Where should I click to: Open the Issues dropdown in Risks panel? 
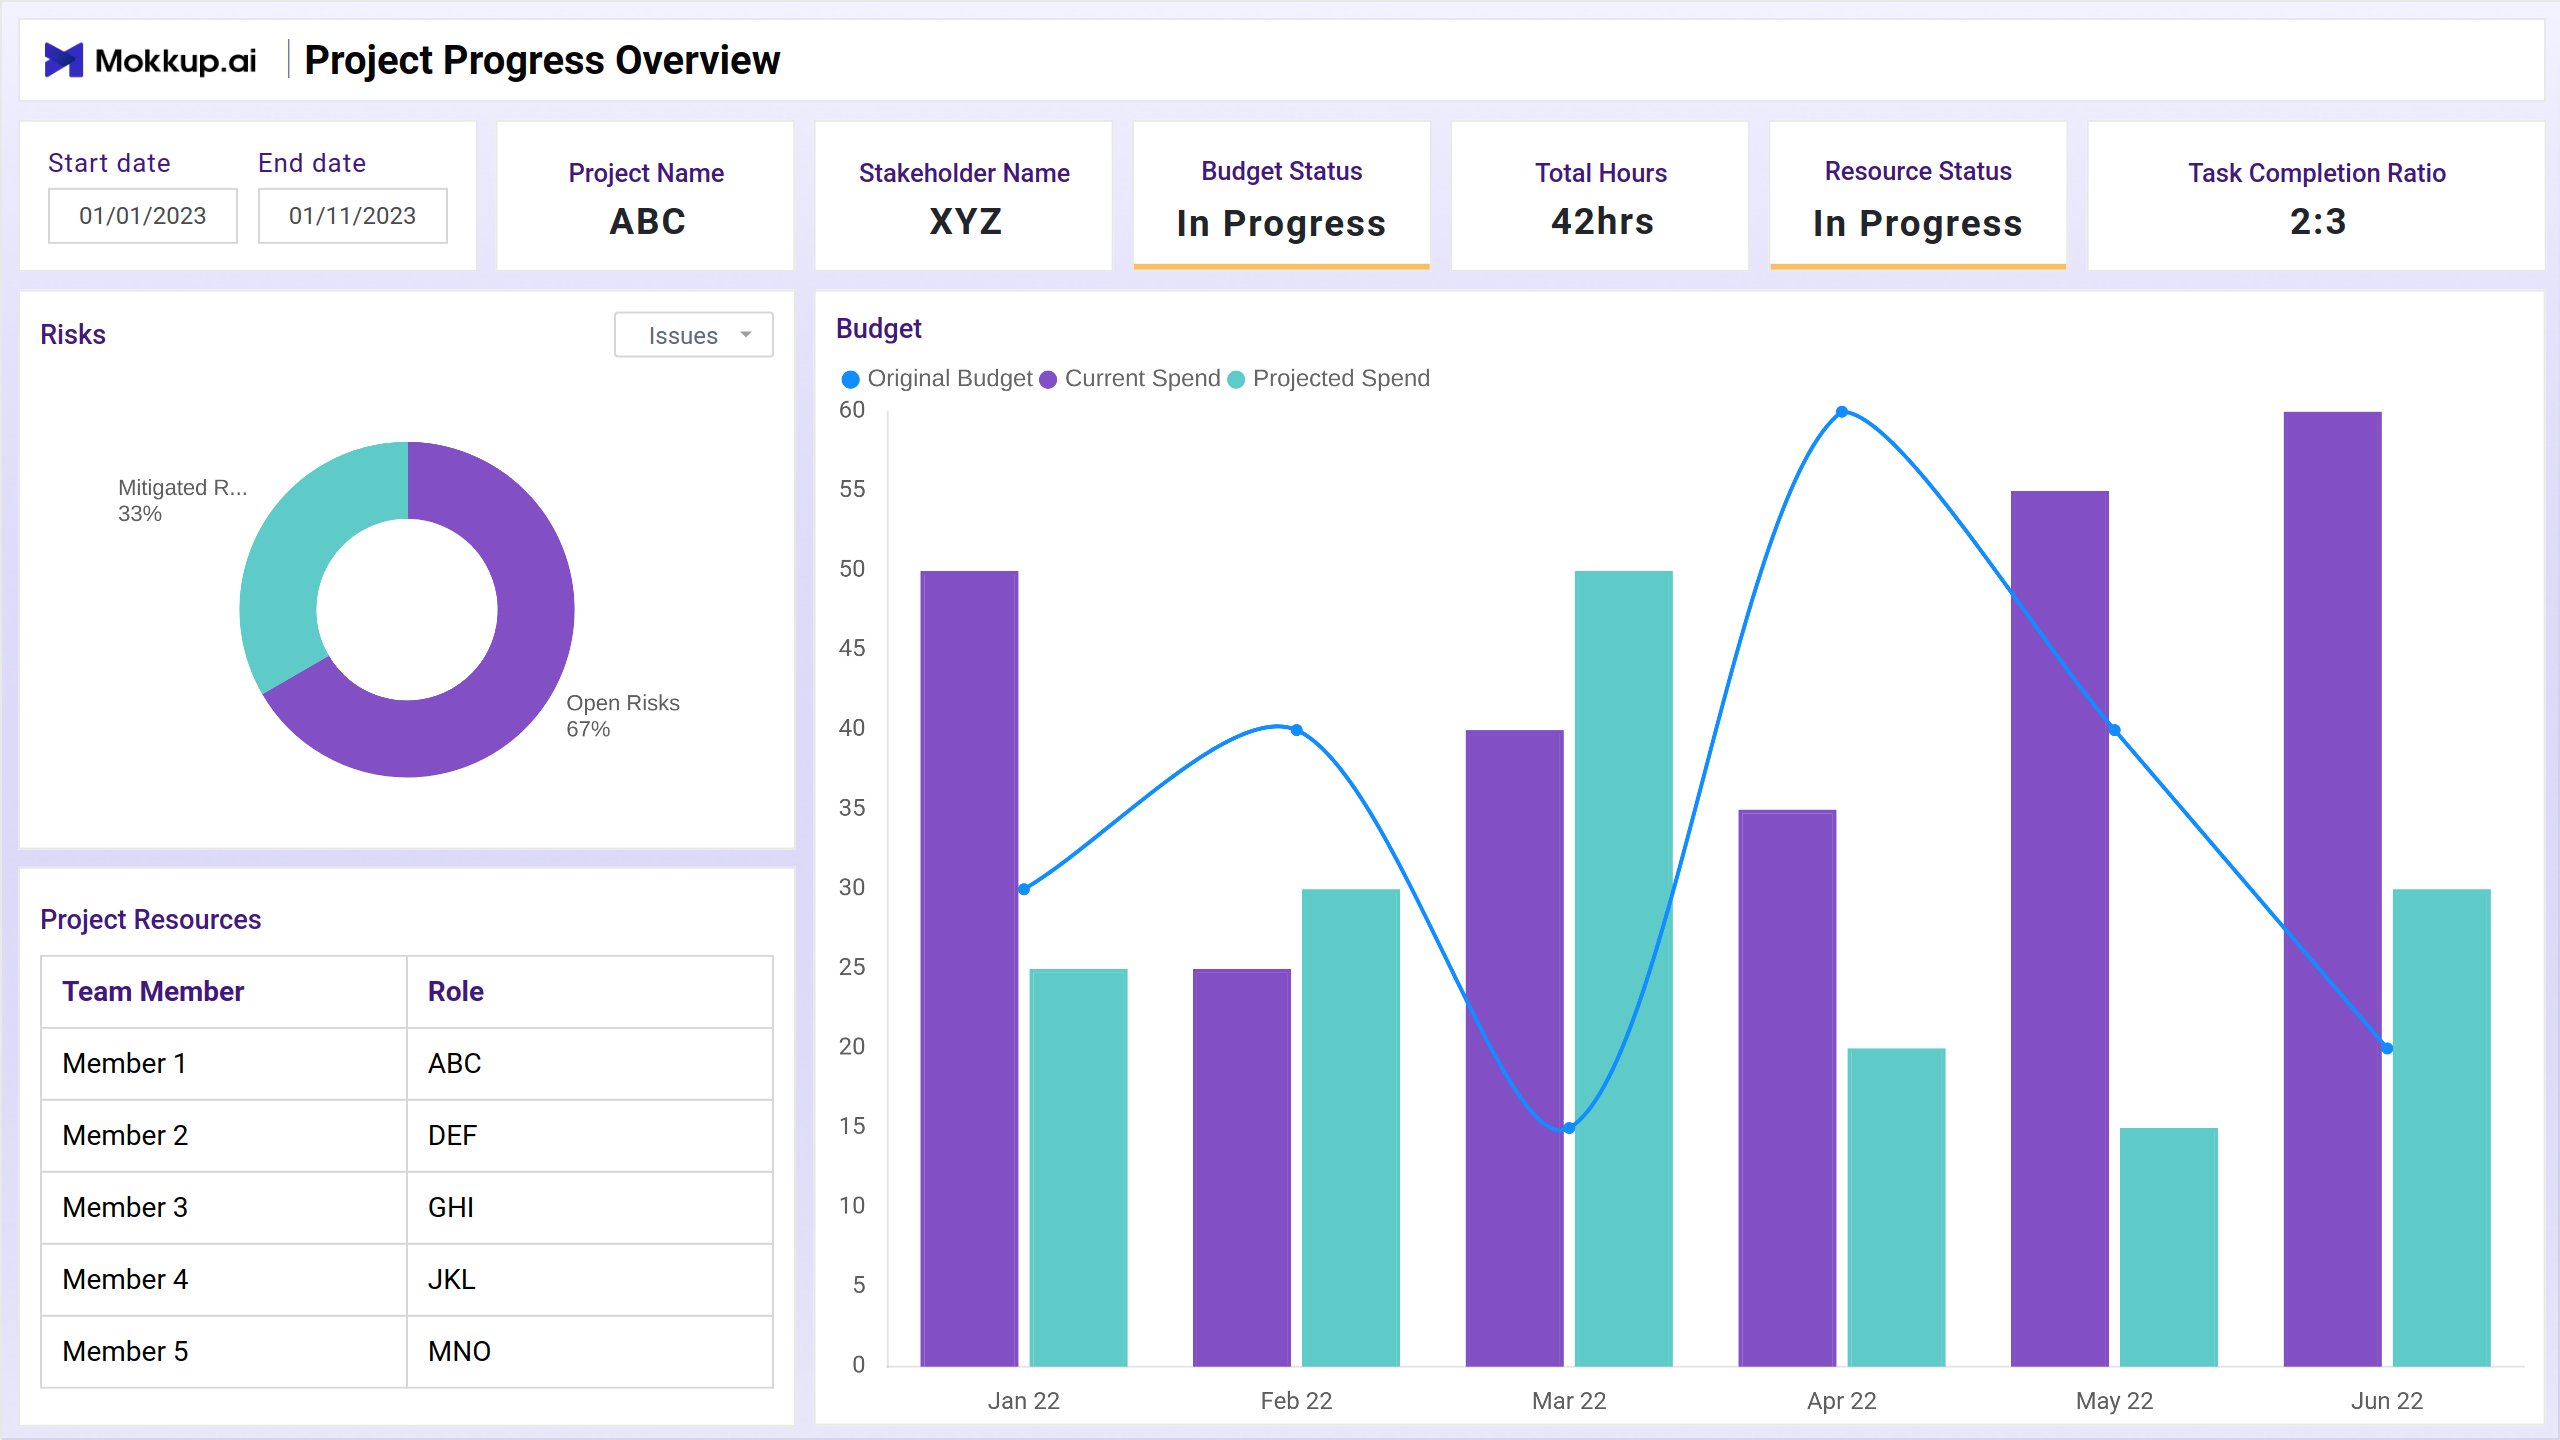pos(694,335)
